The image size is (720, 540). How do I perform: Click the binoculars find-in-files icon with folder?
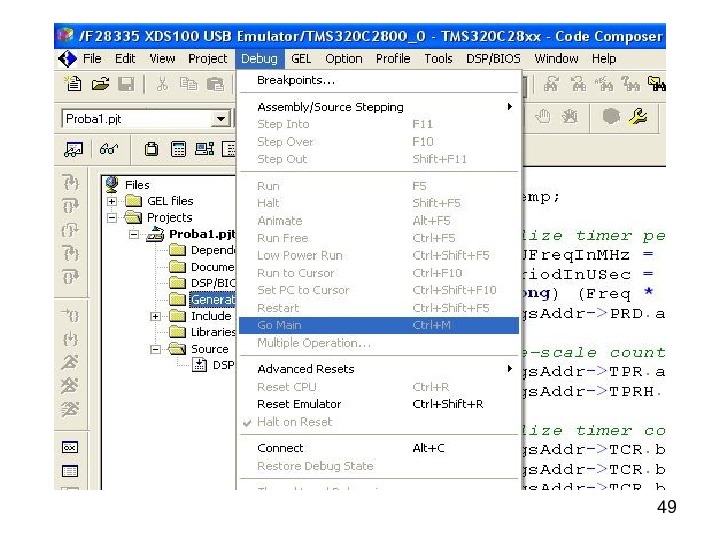657,84
